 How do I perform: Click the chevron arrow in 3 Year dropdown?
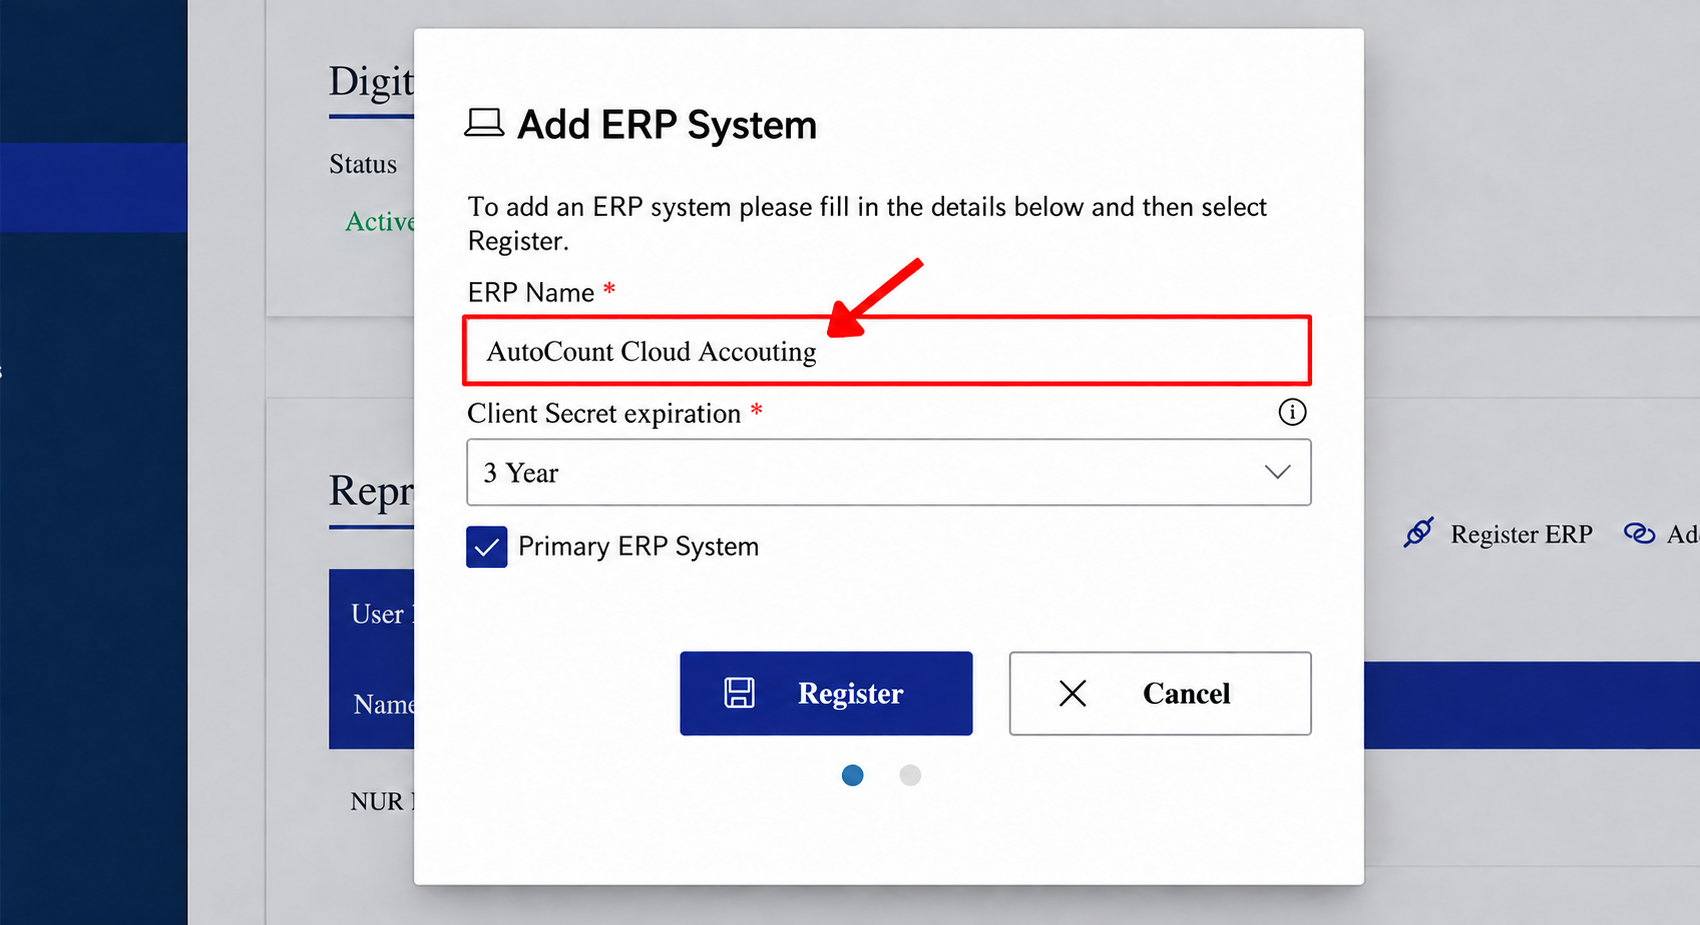click(1277, 472)
